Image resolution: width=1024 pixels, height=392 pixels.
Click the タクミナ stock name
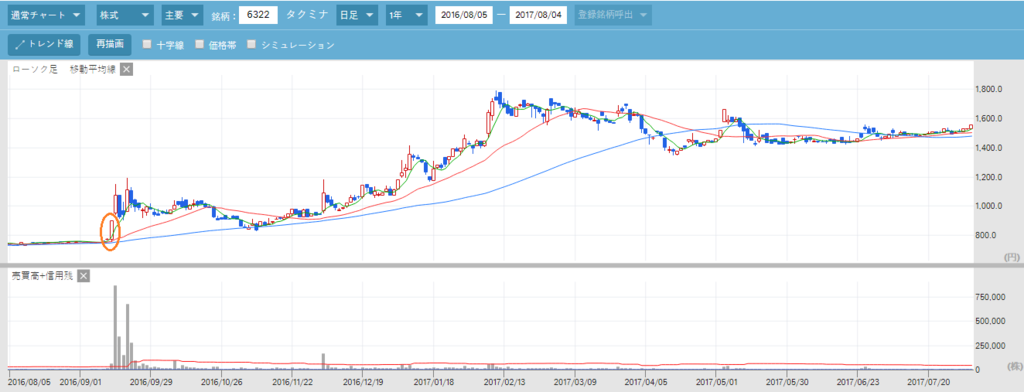[306, 14]
